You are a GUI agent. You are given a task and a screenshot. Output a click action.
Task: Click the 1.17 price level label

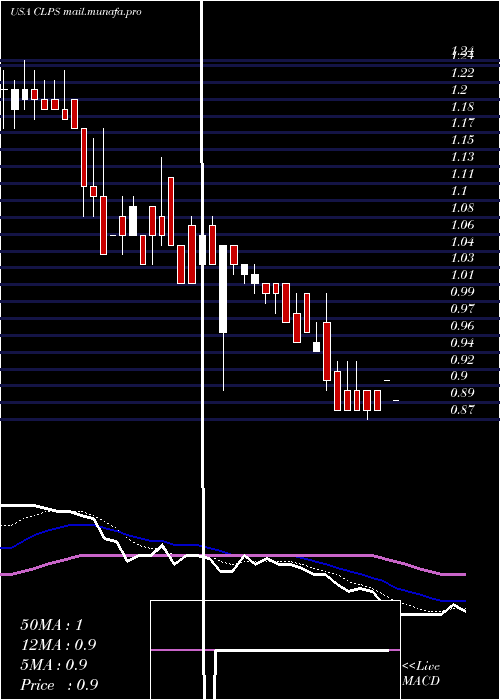coord(462,123)
